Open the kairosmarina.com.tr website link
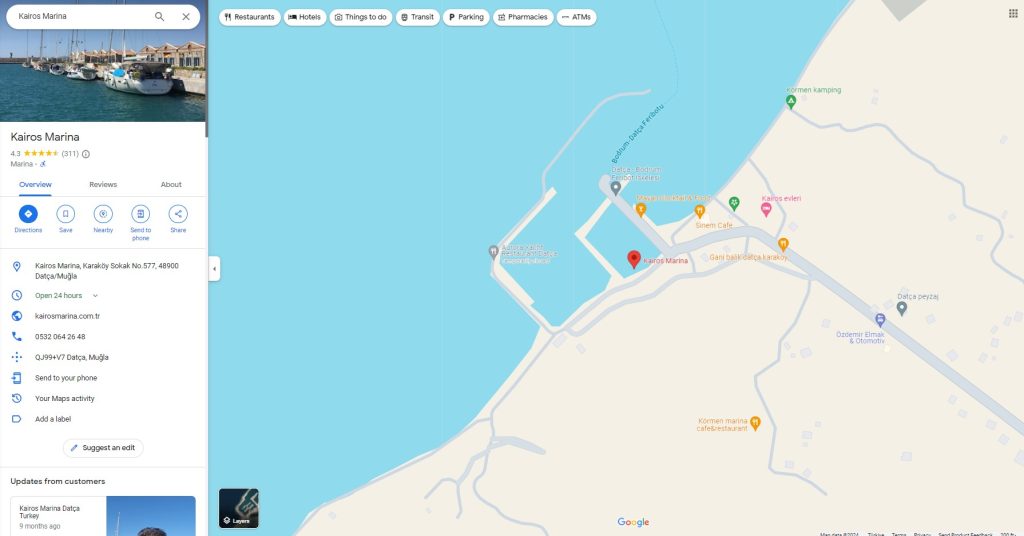 click(67, 316)
